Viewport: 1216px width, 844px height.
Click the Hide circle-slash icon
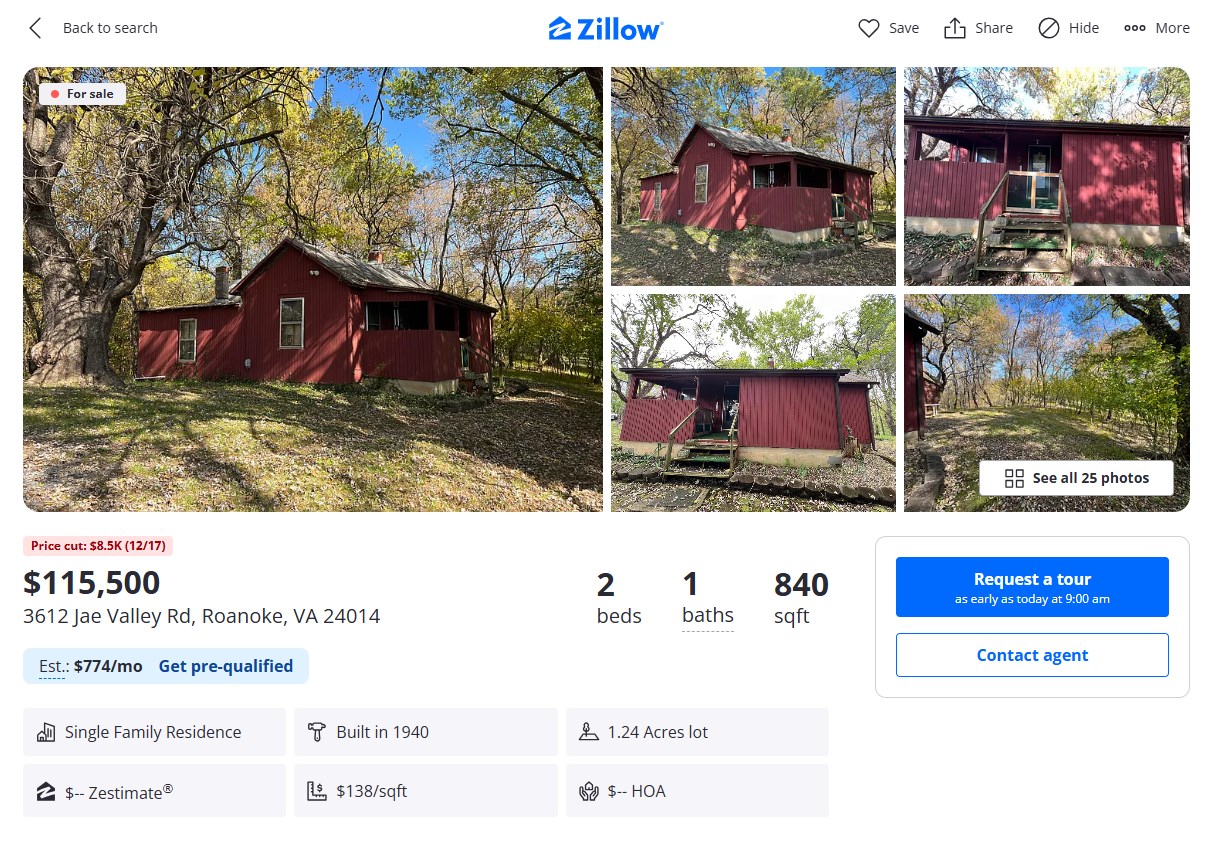click(x=1049, y=28)
